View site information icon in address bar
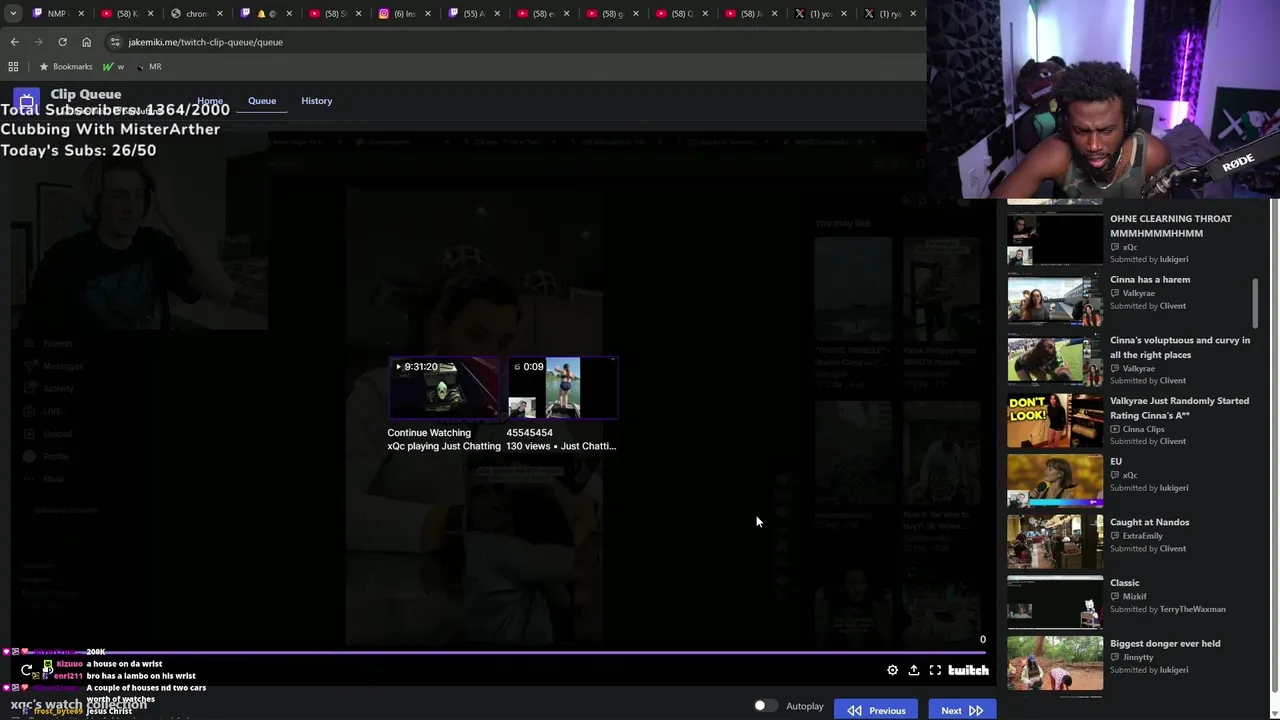The image size is (1280, 720). tap(115, 42)
